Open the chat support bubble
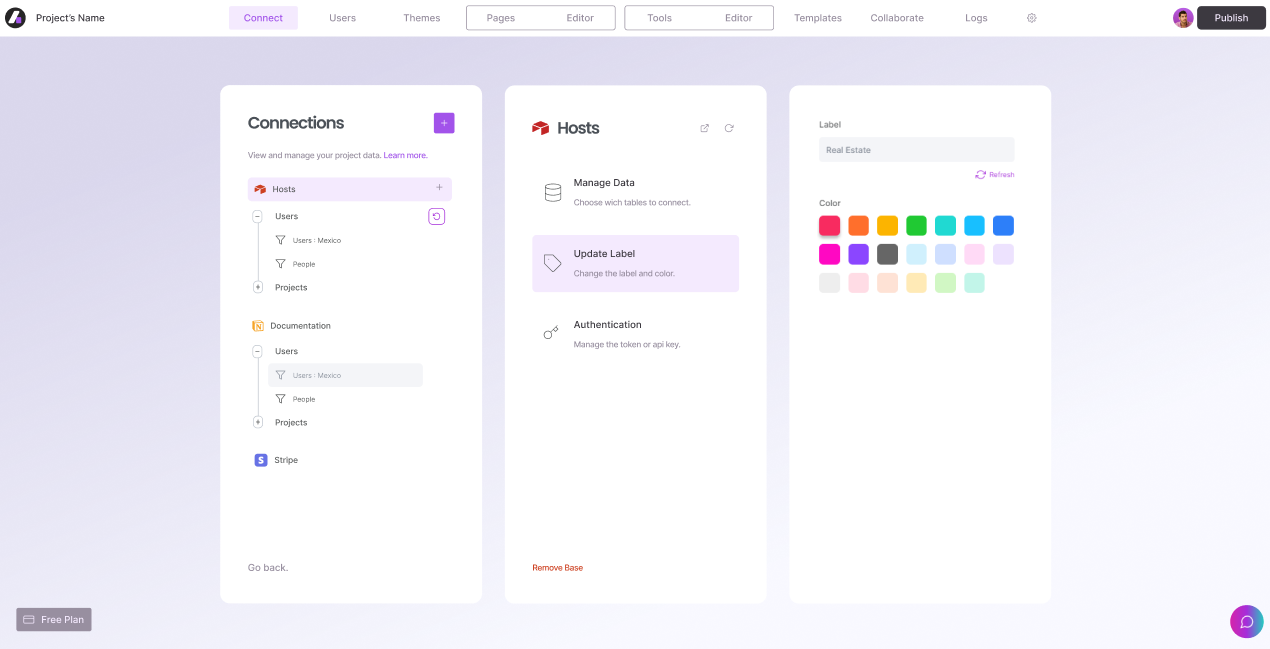This screenshot has height=649, width=1270. [x=1247, y=621]
